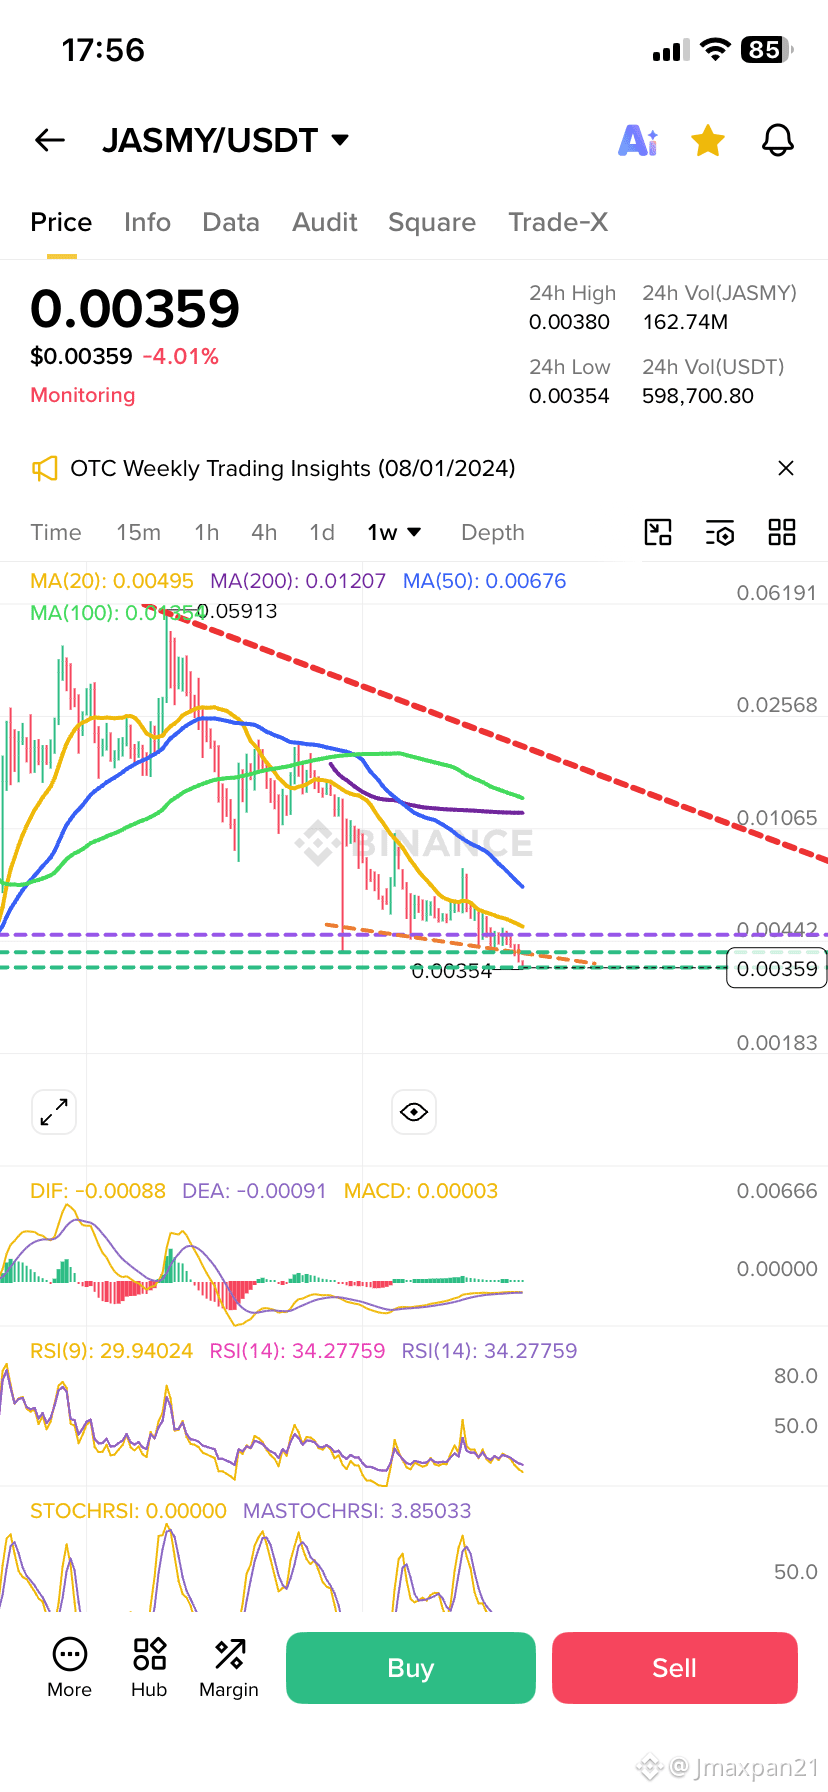Select the 4h chart interval
828x1792 pixels.
[264, 532]
